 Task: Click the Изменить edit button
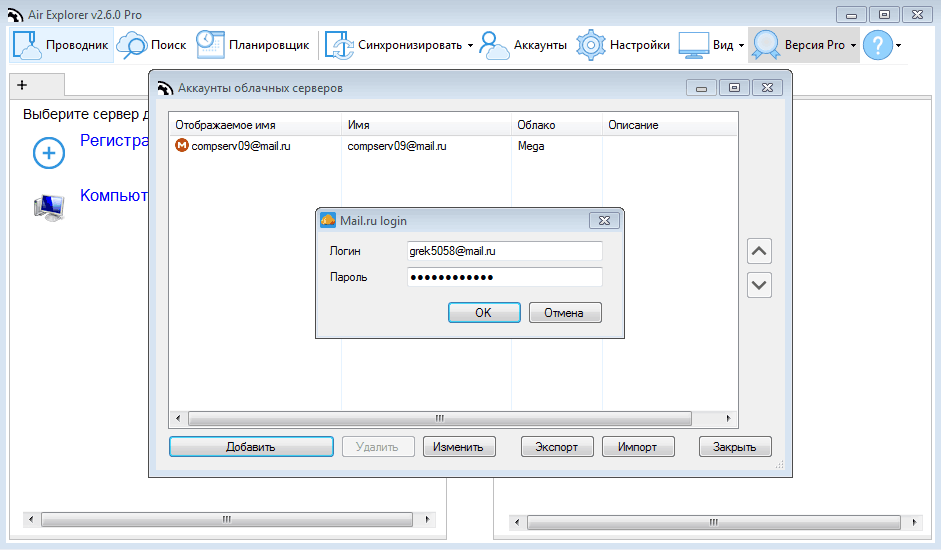point(459,447)
